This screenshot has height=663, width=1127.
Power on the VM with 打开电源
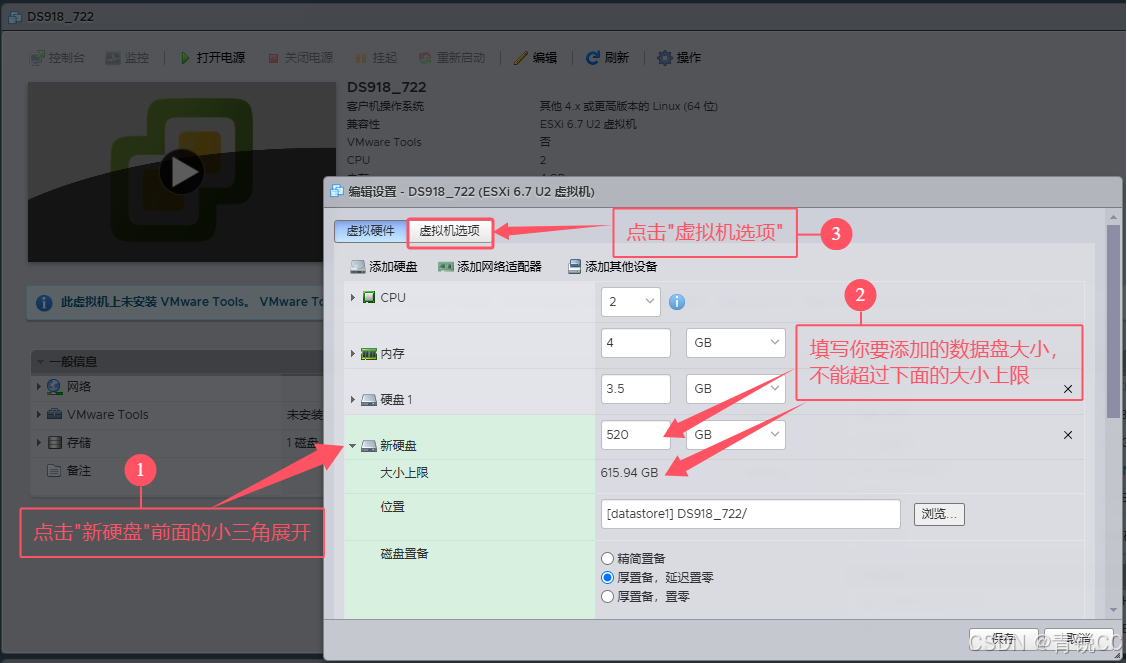click(x=212, y=58)
